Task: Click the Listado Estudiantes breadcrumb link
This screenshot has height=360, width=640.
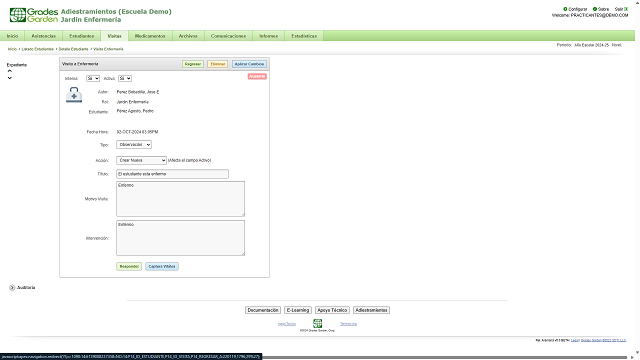Action: [x=38, y=49]
